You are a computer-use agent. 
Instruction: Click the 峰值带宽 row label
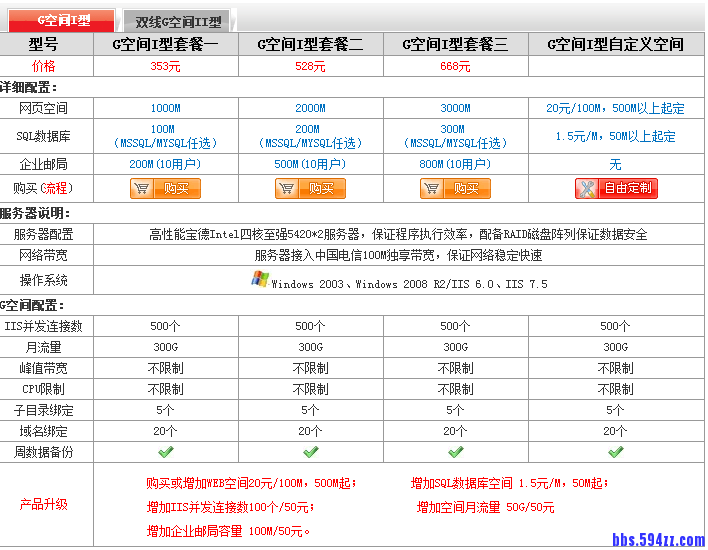(x=43, y=368)
